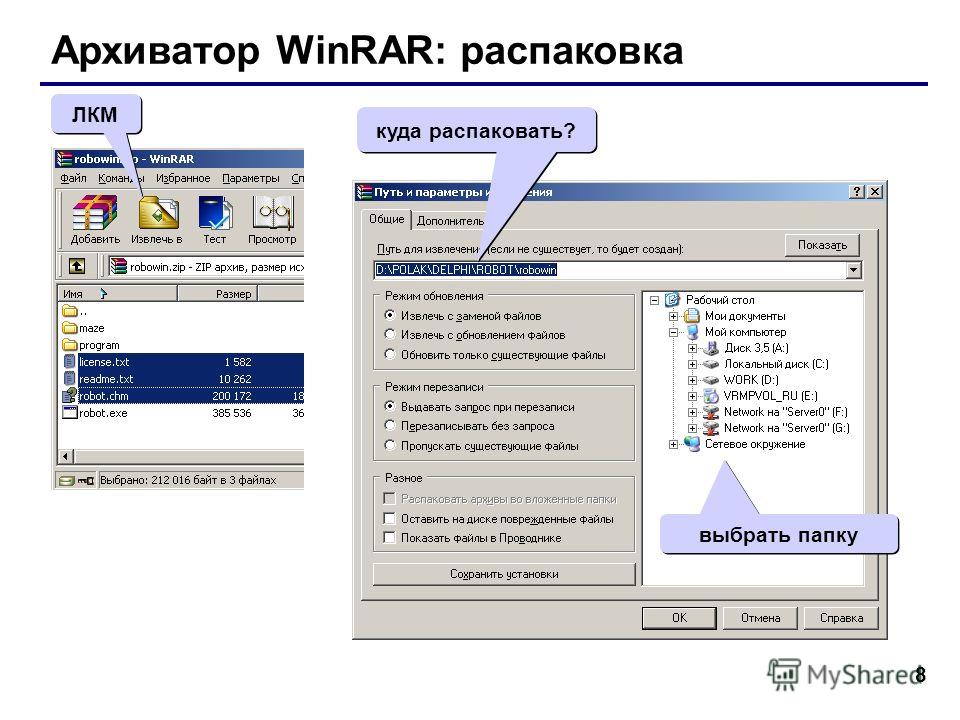Check Распаковать архивы во вложенные папки
960x720 pixels.
point(389,498)
